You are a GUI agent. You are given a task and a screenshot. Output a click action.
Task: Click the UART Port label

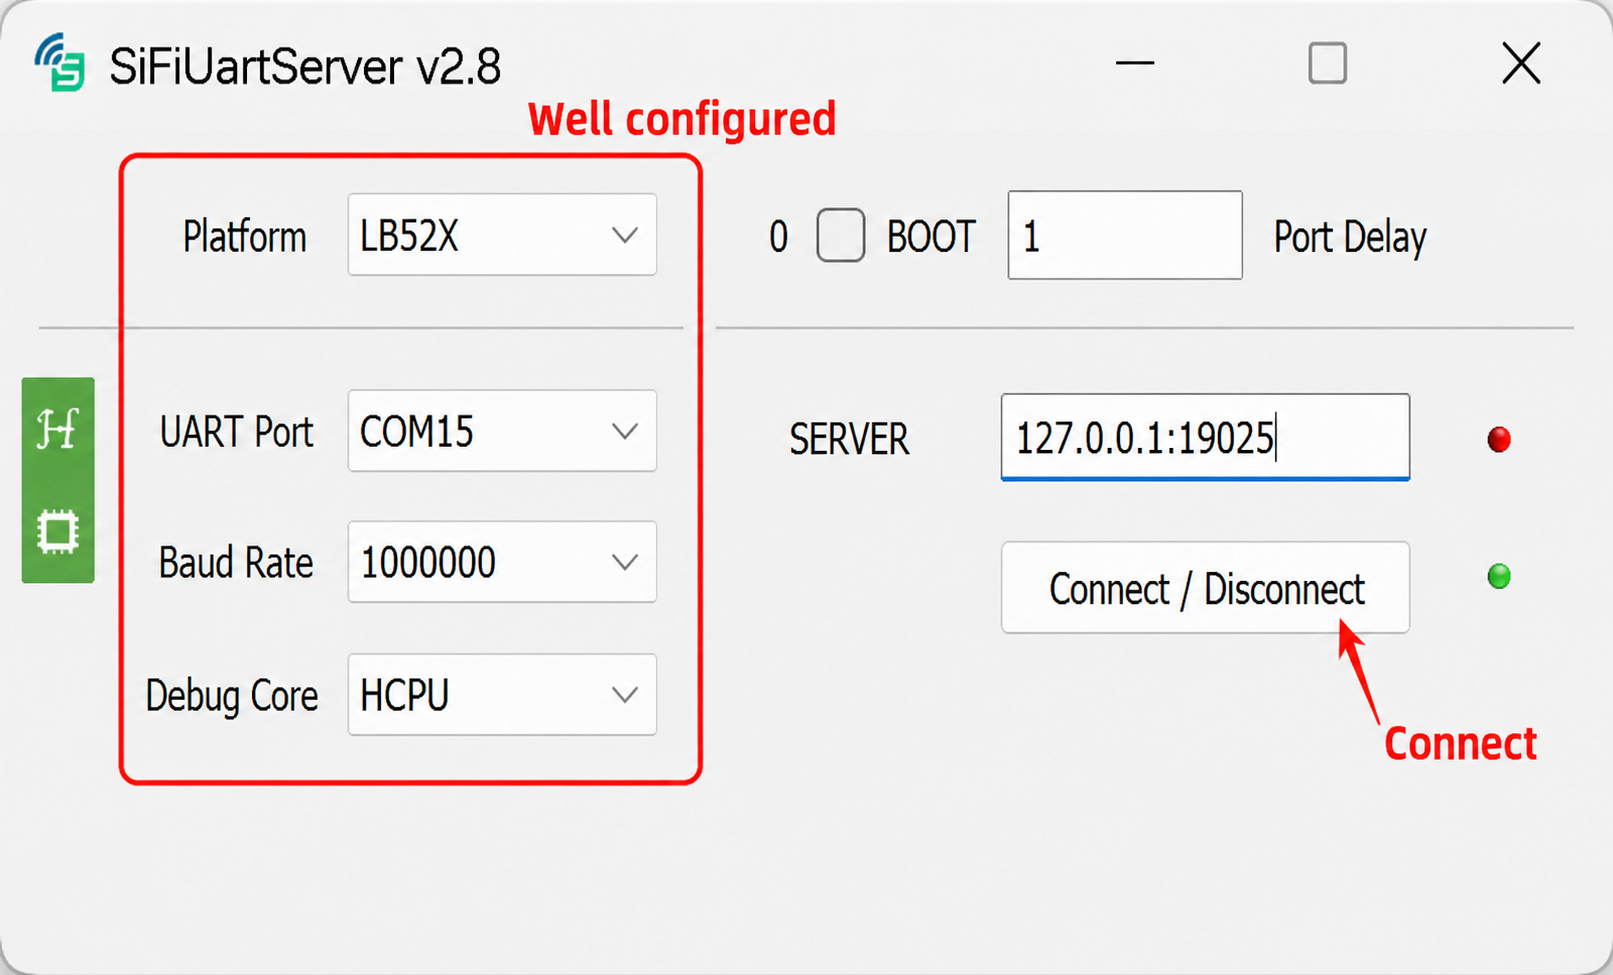[236, 432]
